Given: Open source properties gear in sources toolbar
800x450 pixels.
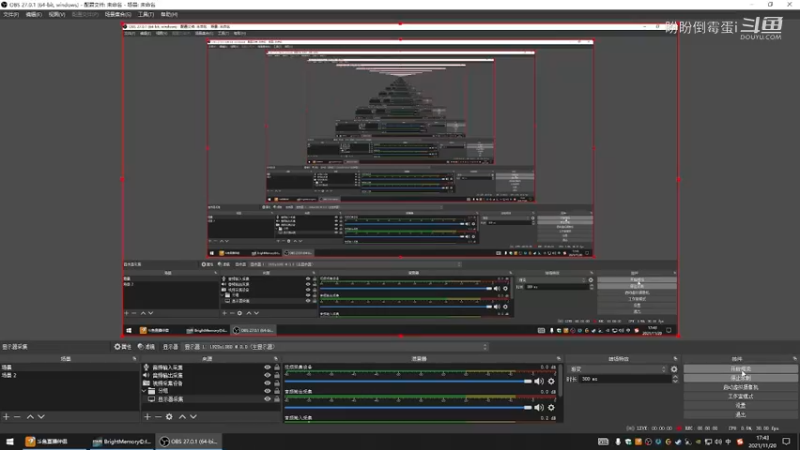Looking at the screenshot, I should pyautogui.click(x=169, y=417).
